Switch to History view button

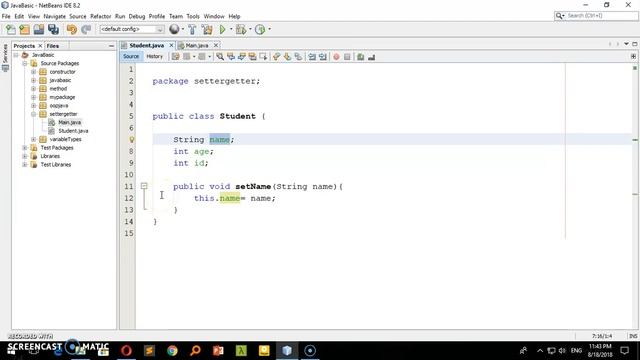pyautogui.click(x=155, y=56)
